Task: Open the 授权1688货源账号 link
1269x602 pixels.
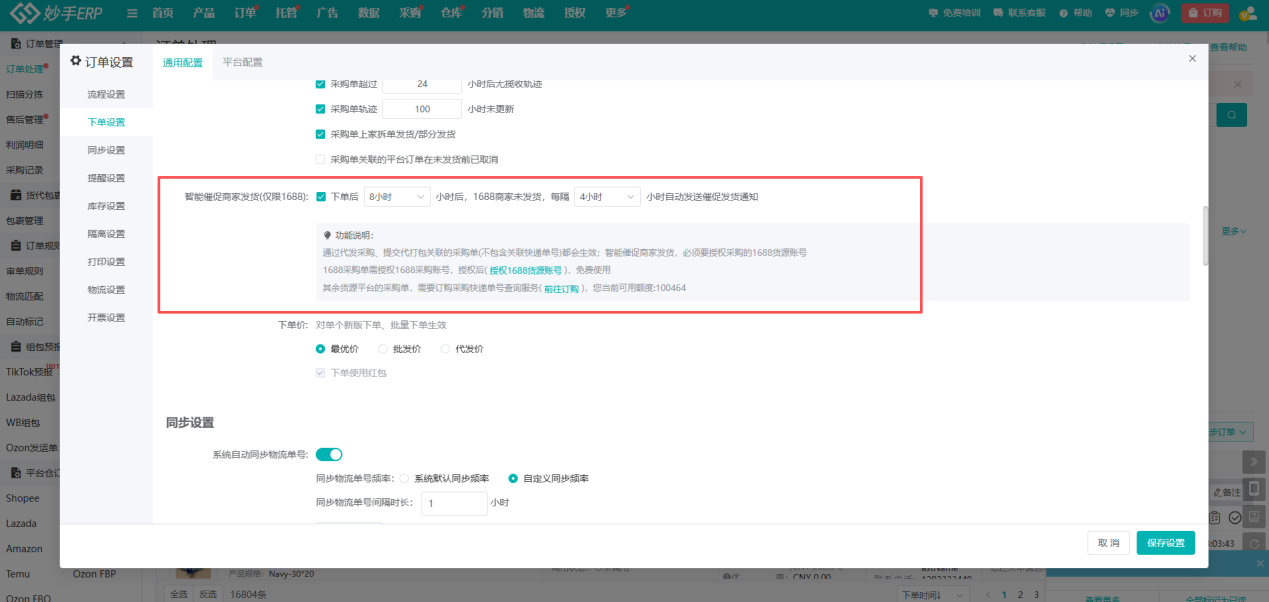Action: [x=527, y=270]
